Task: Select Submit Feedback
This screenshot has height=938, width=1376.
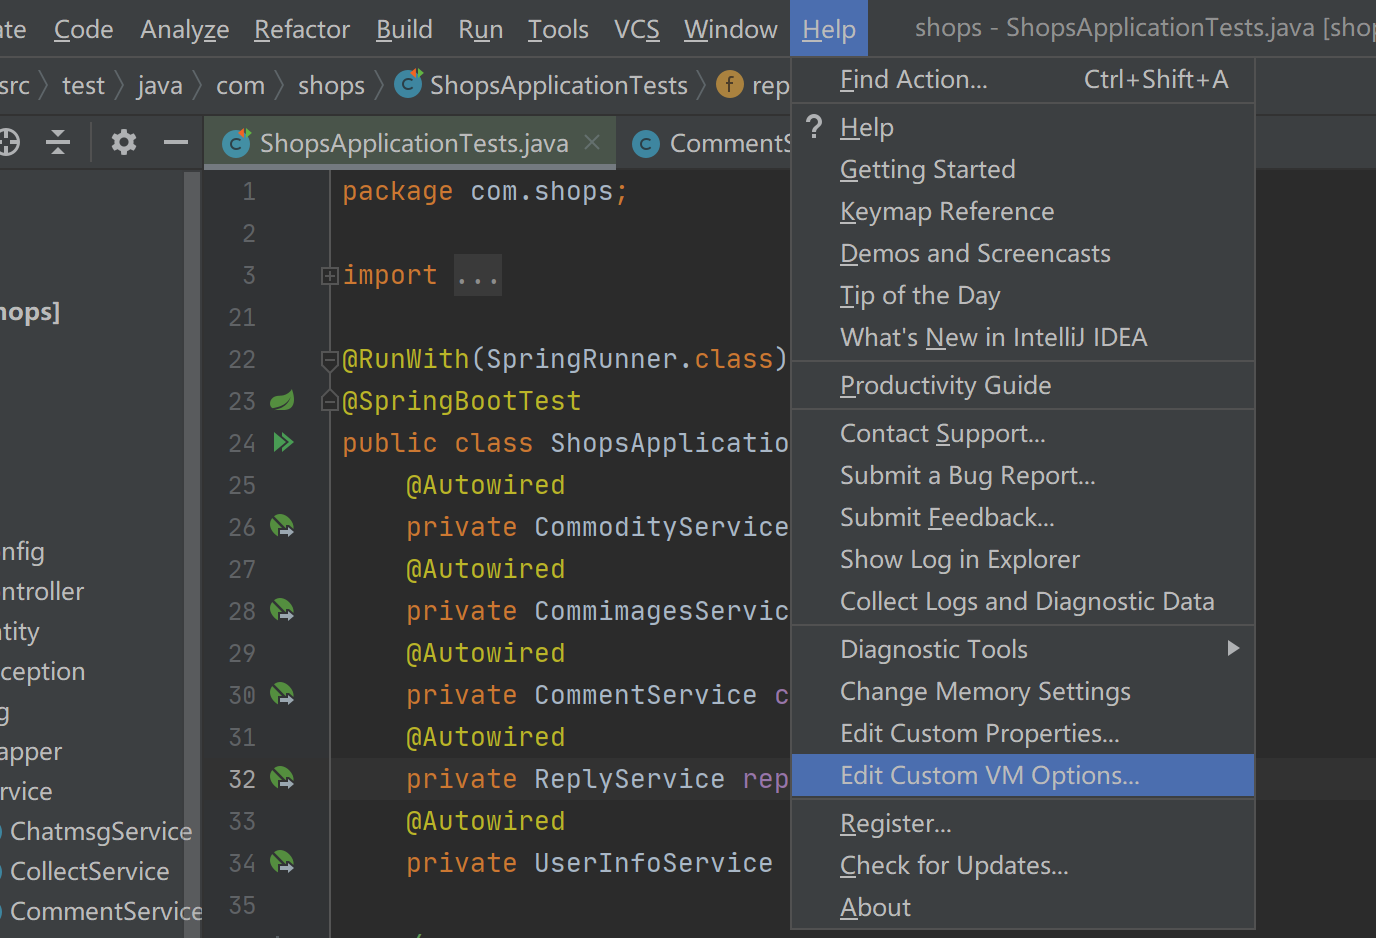Action: point(1023,517)
